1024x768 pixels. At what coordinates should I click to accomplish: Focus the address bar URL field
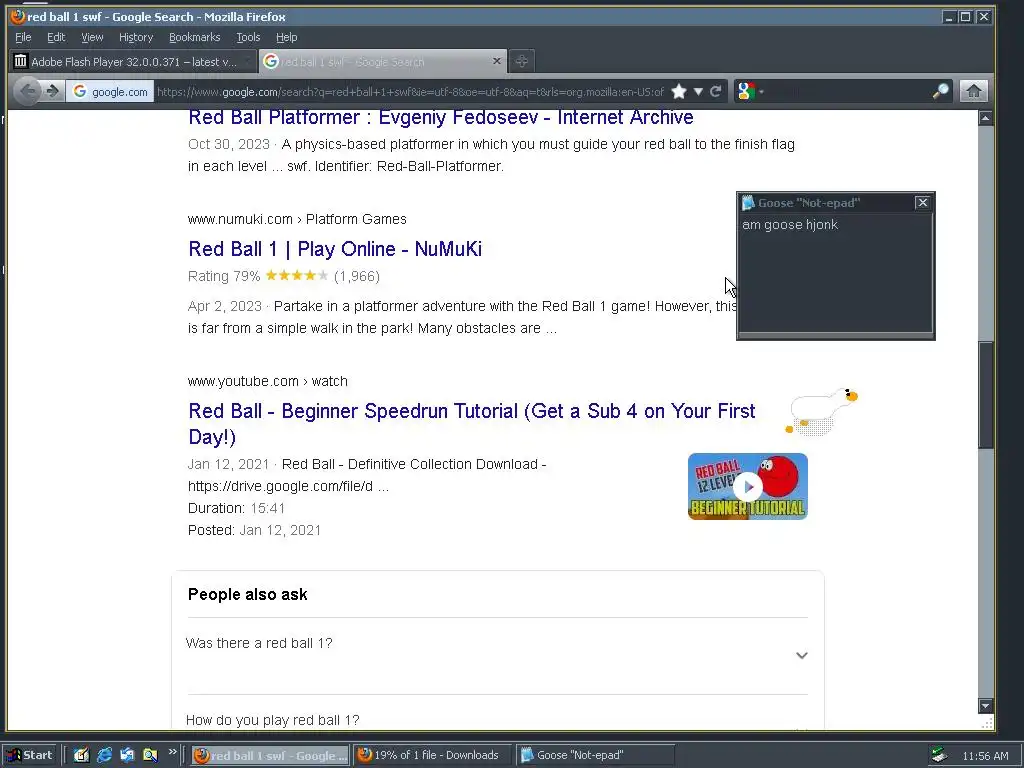pos(410,91)
